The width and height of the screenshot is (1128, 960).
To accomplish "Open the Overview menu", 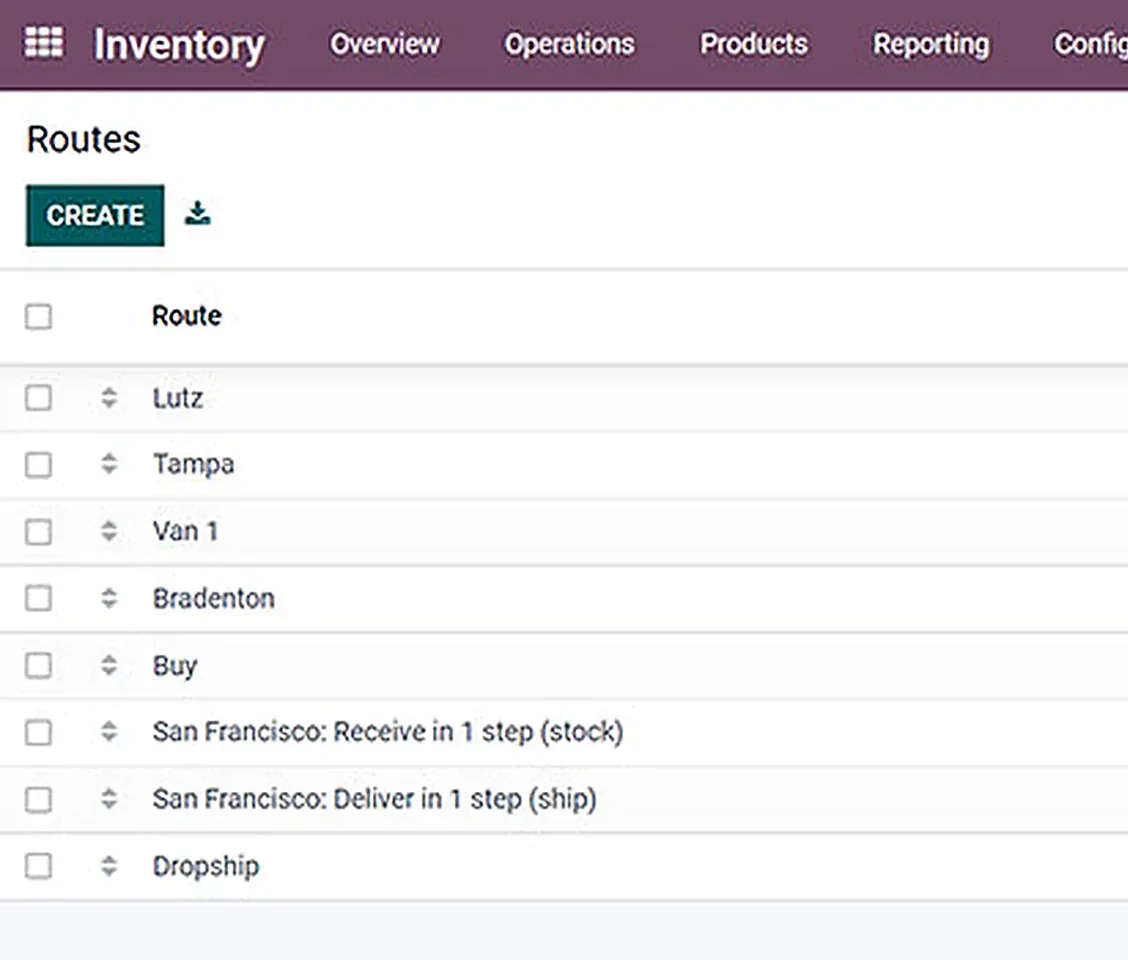I will 385,44.
